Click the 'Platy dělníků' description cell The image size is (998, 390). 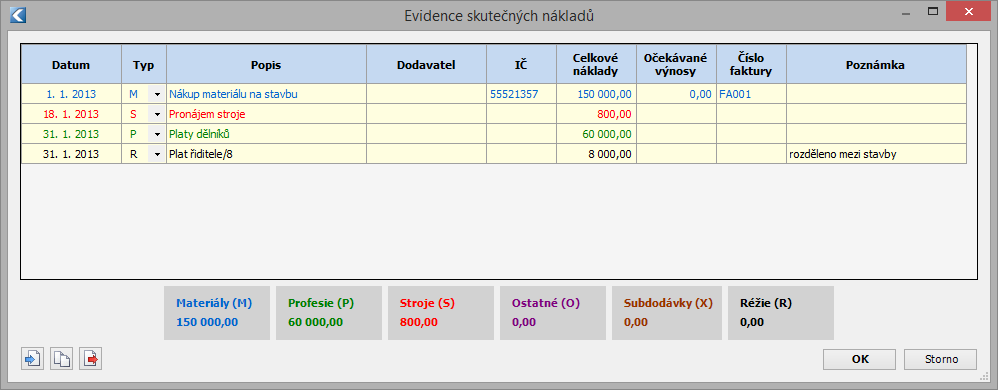[266, 134]
